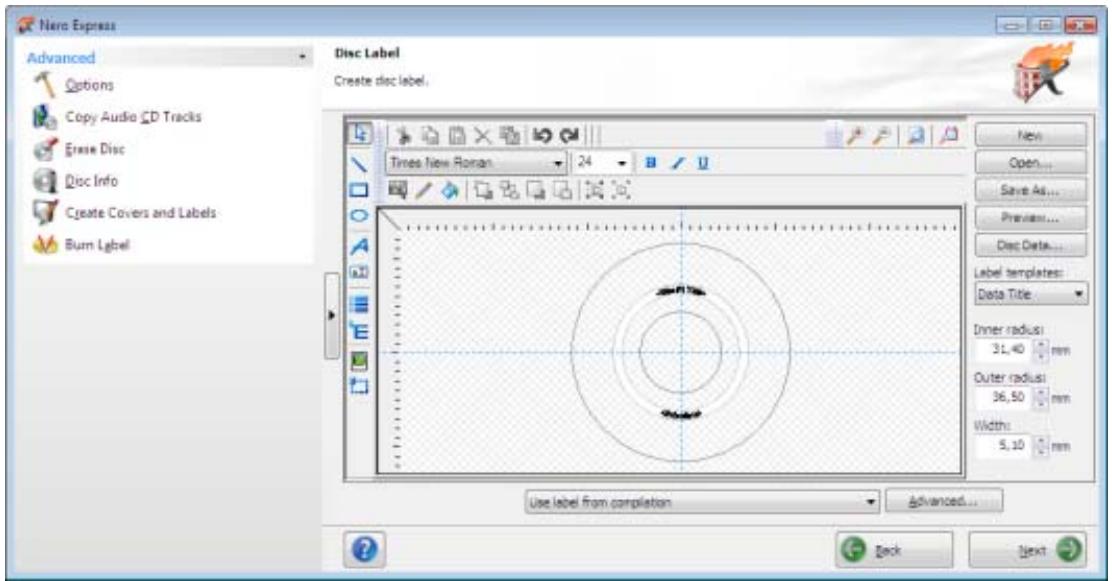Paste from clipboard icon
1112x581 pixels.
(457, 135)
